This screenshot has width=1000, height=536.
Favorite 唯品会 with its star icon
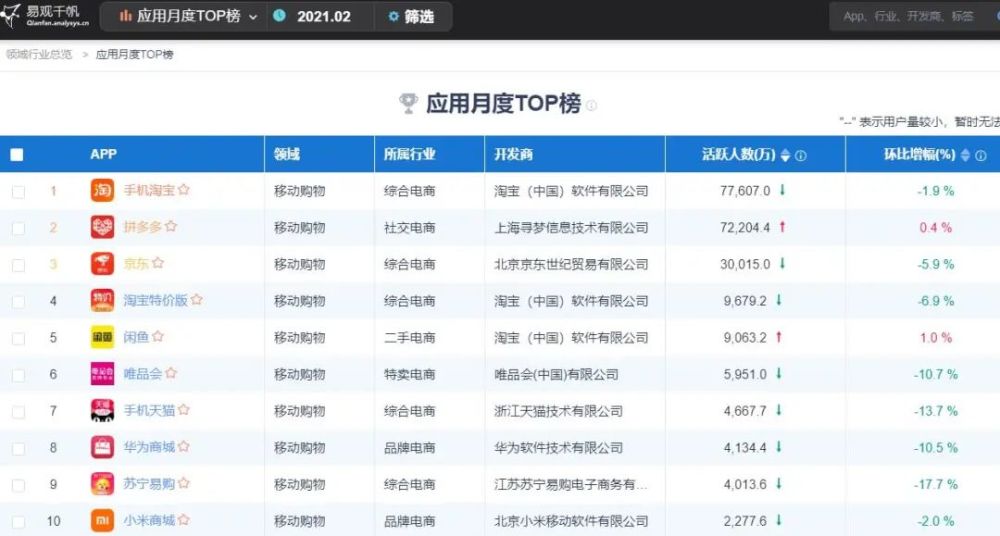170,373
